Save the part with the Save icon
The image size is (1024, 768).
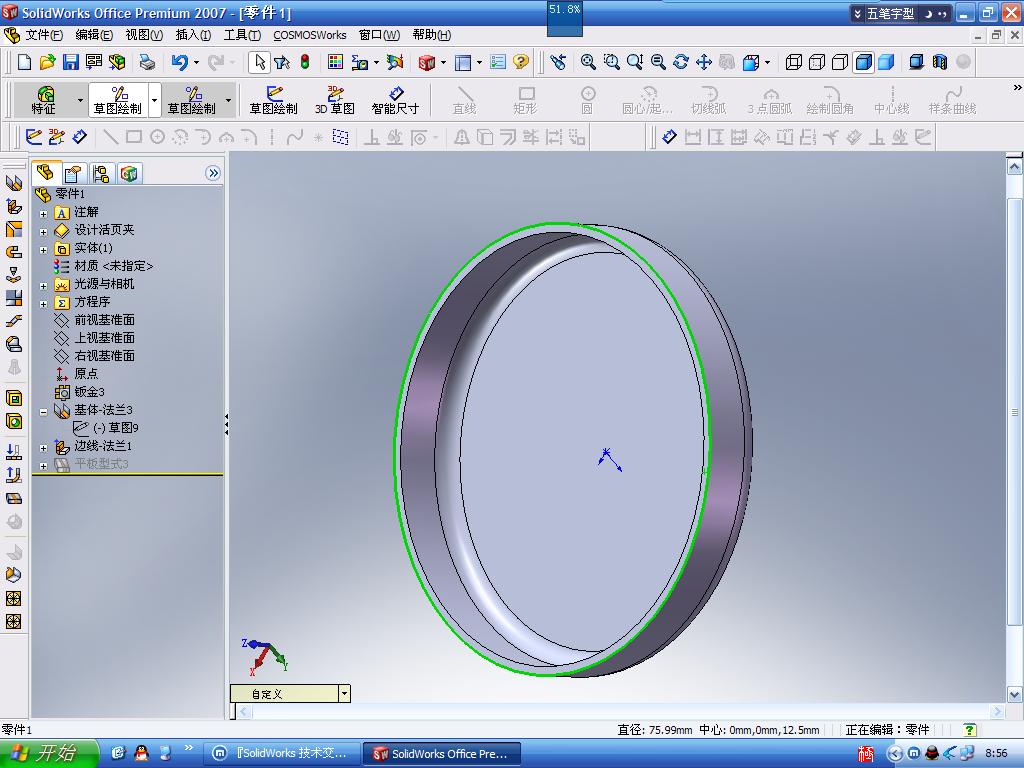pyautogui.click(x=71, y=62)
